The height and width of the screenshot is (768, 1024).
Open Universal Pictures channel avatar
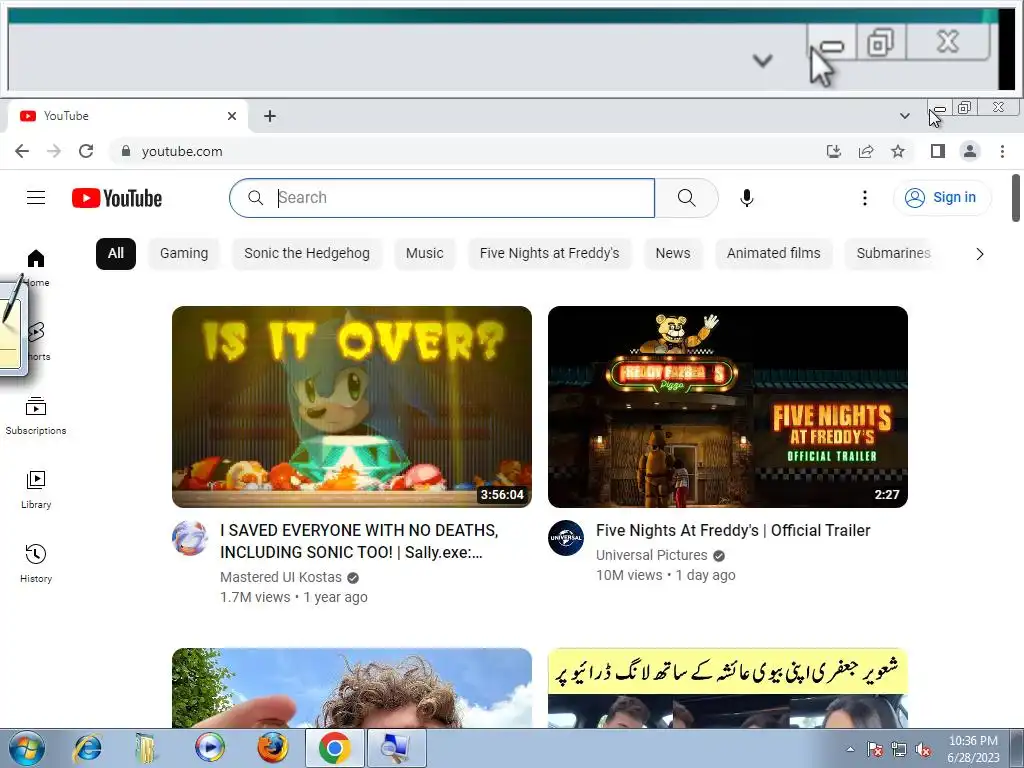566,538
